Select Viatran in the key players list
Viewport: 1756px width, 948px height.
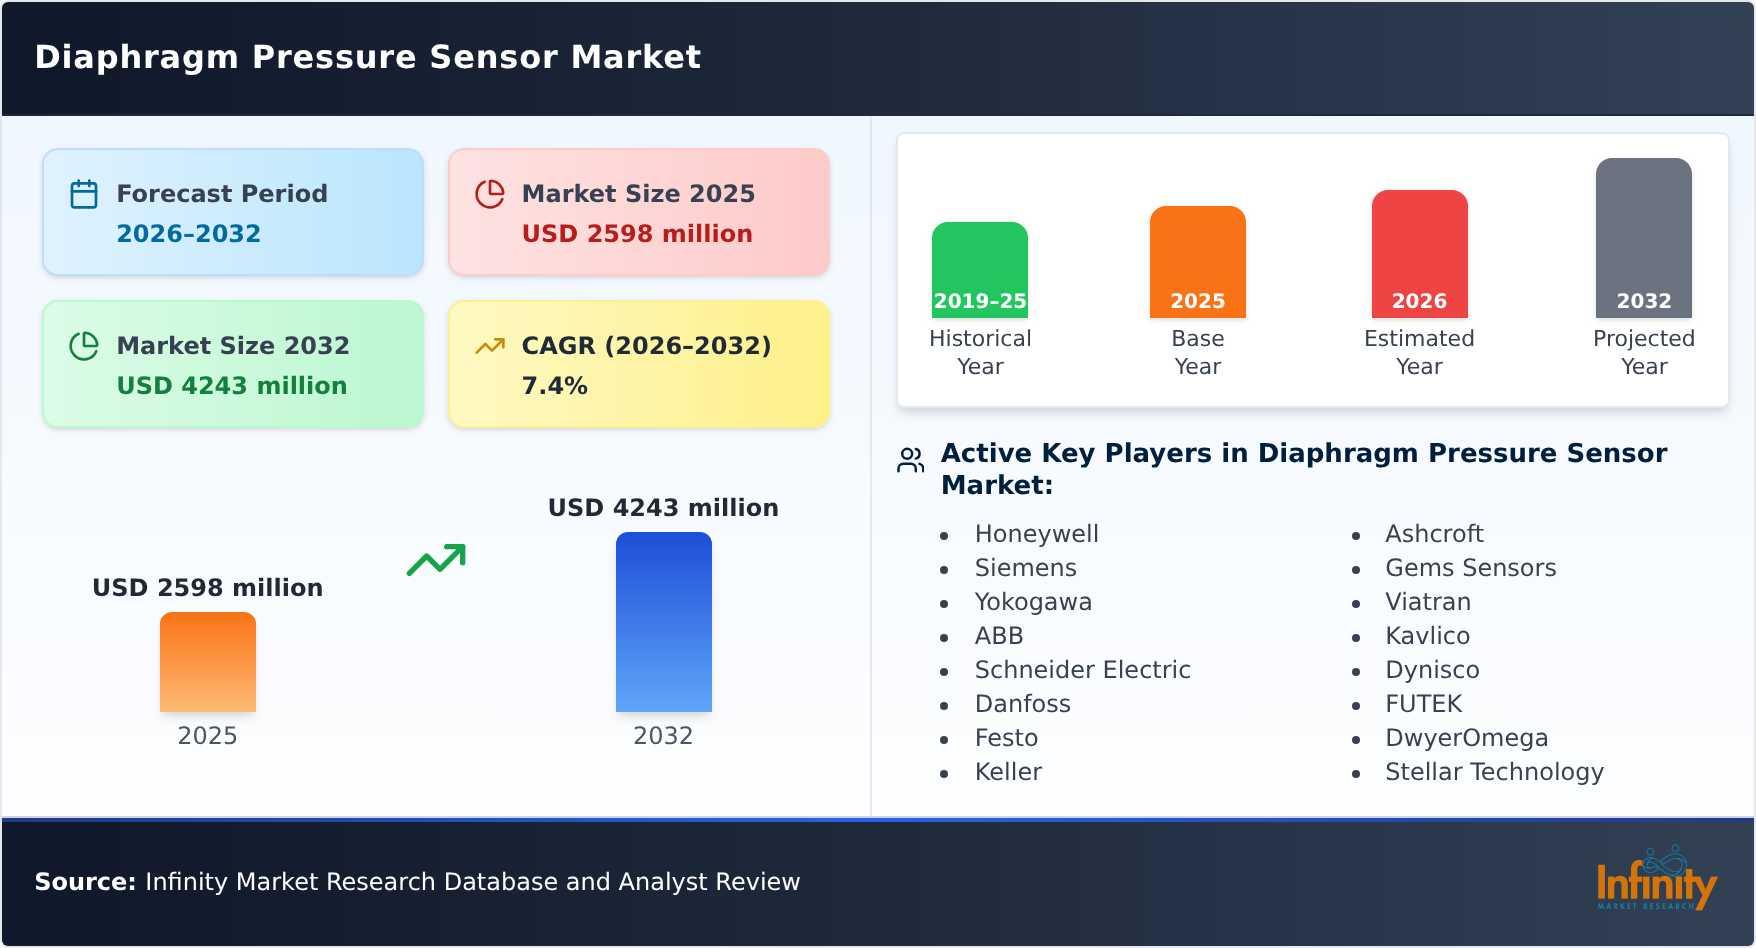(1428, 602)
